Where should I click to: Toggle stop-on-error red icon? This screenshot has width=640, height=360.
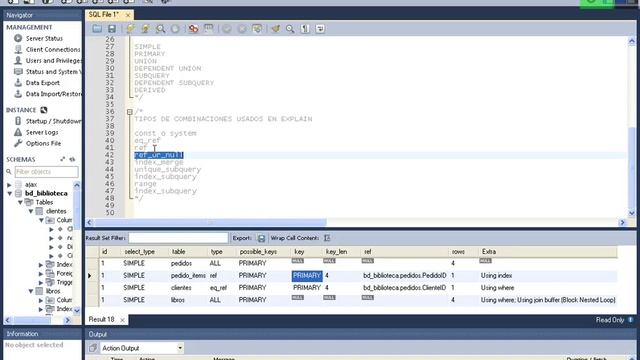pos(193,29)
